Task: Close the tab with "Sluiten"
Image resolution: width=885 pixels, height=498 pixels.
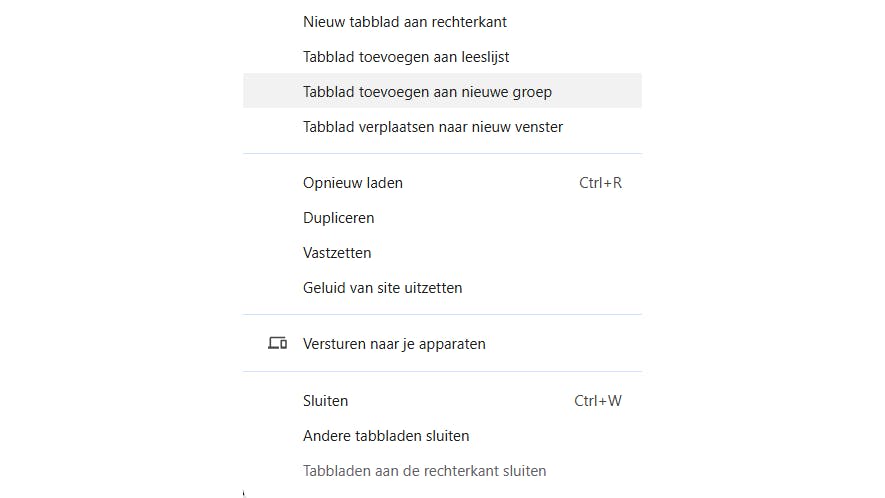Action: click(325, 401)
